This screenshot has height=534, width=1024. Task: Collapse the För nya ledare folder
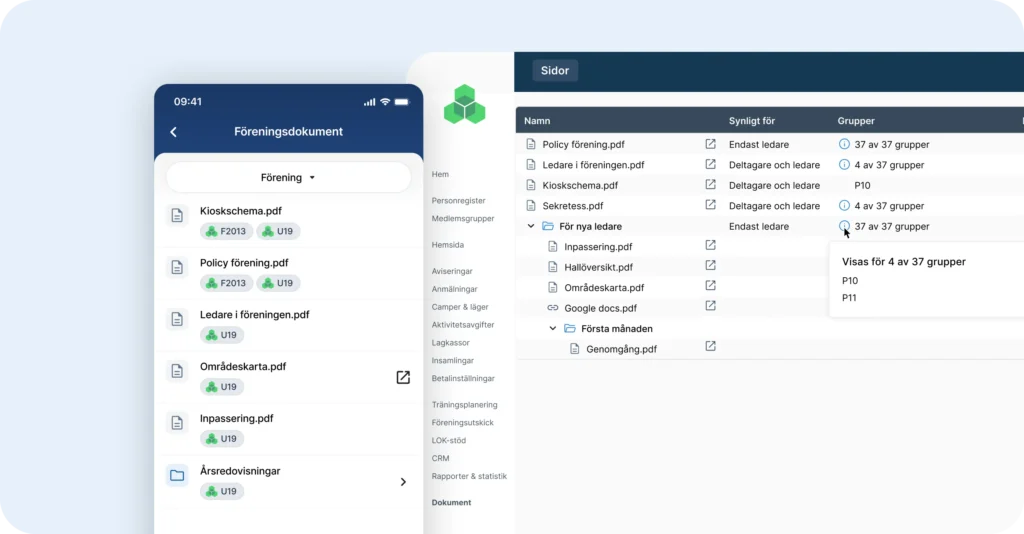click(531, 227)
